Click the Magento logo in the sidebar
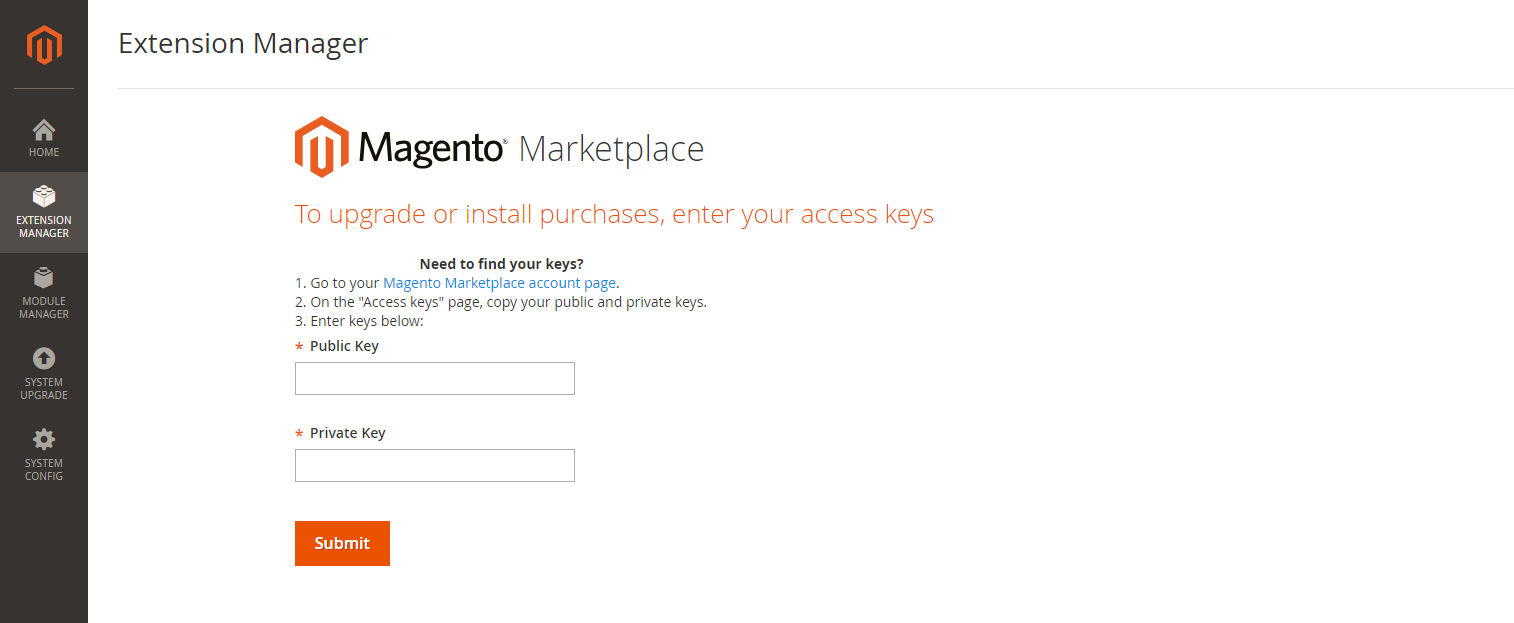This screenshot has height=623, width=1514. point(44,45)
